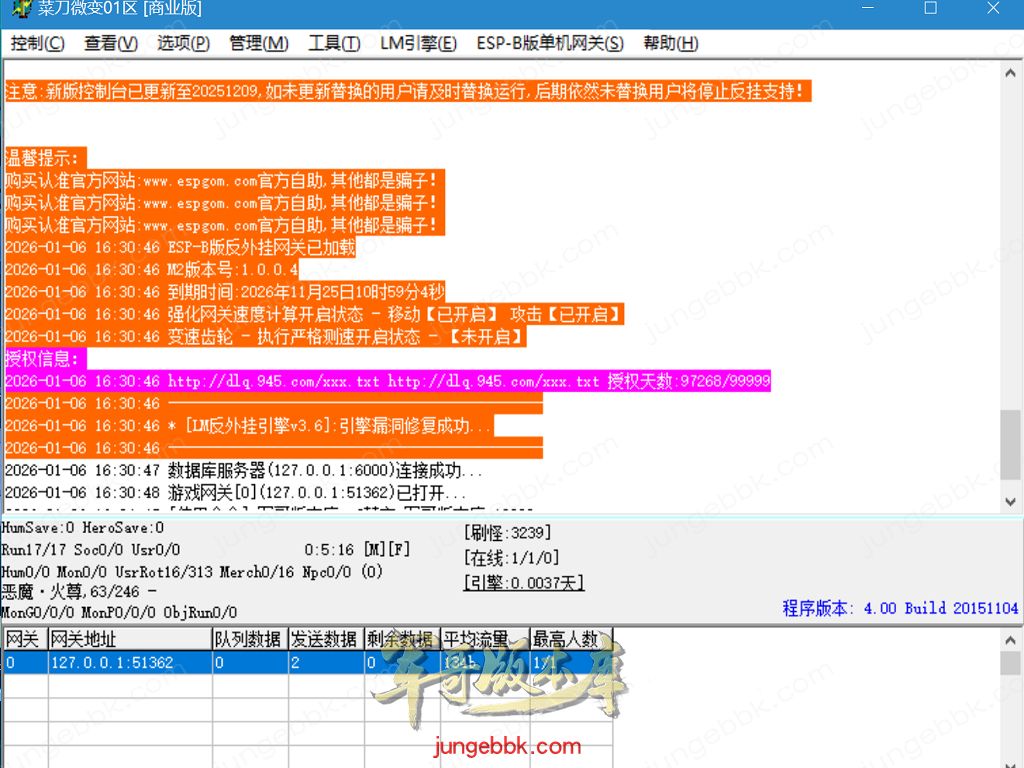
Task: Maximize the 菜刀微变01区 window
Action: [930, 9]
